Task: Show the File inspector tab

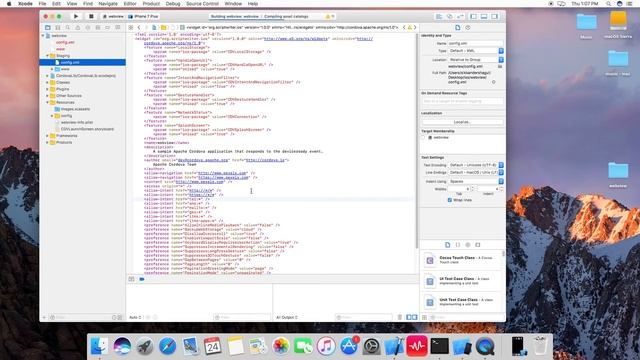Action: 458,27
